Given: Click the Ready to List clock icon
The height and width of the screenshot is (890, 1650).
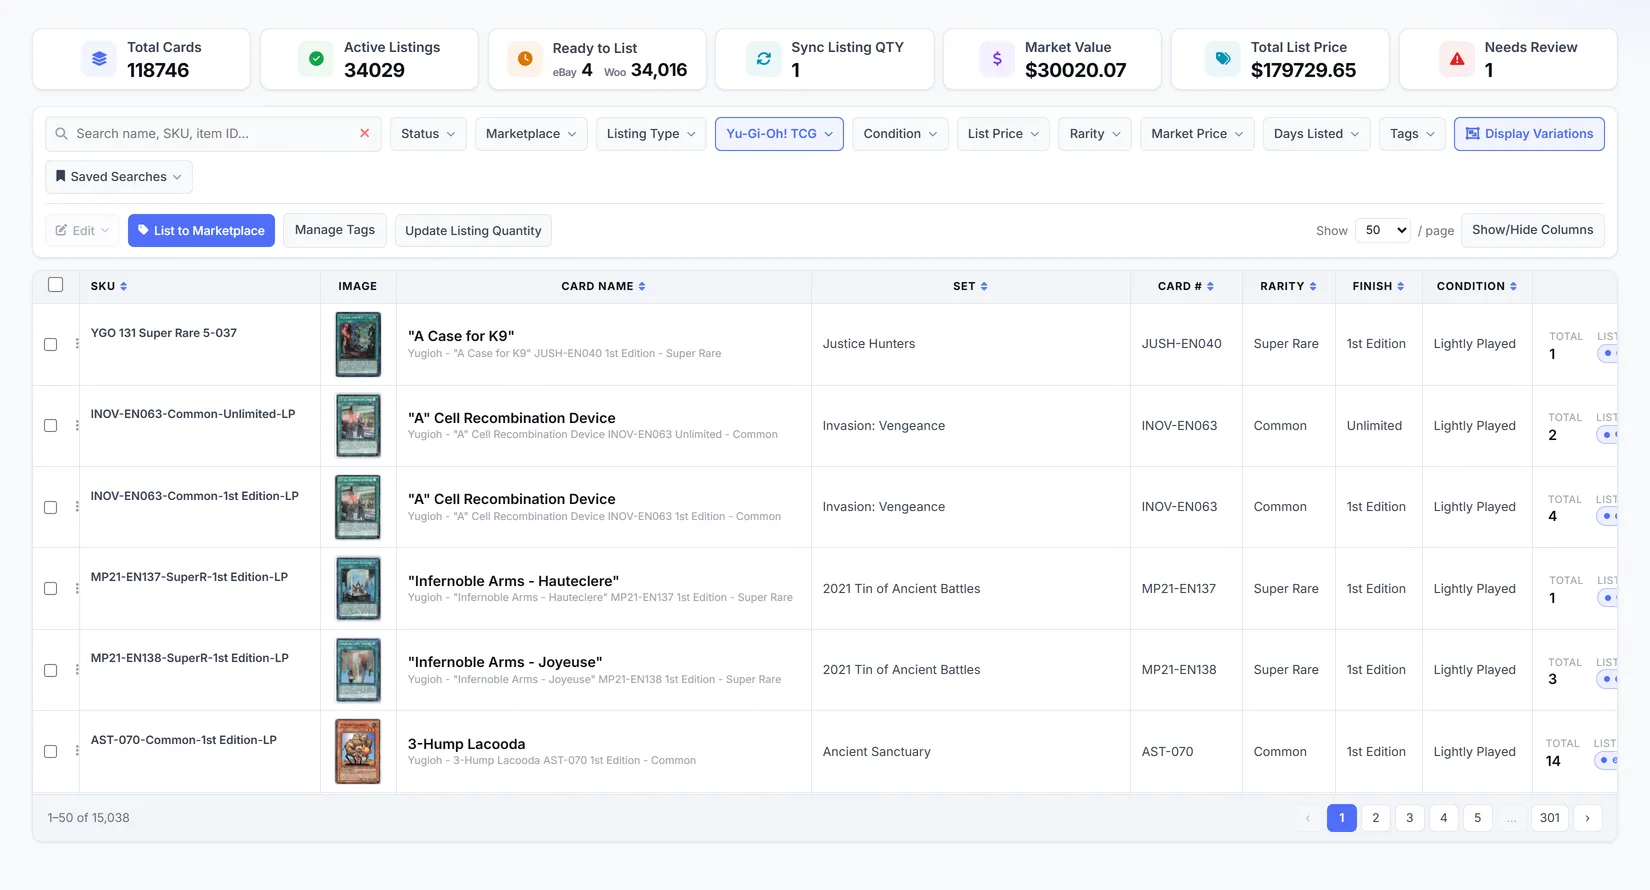Looking at the screenshot, I should (525, 59).
